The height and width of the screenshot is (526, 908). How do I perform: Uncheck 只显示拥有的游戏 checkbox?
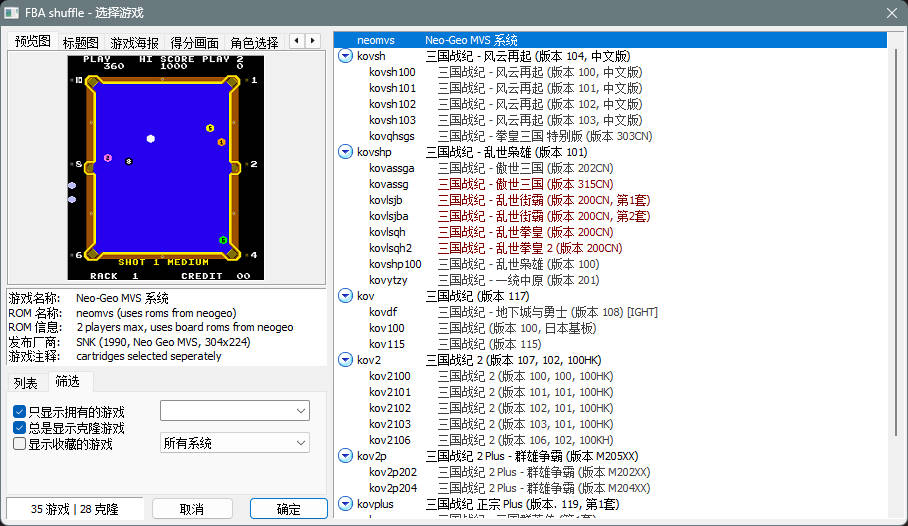[x=19, y=412]
